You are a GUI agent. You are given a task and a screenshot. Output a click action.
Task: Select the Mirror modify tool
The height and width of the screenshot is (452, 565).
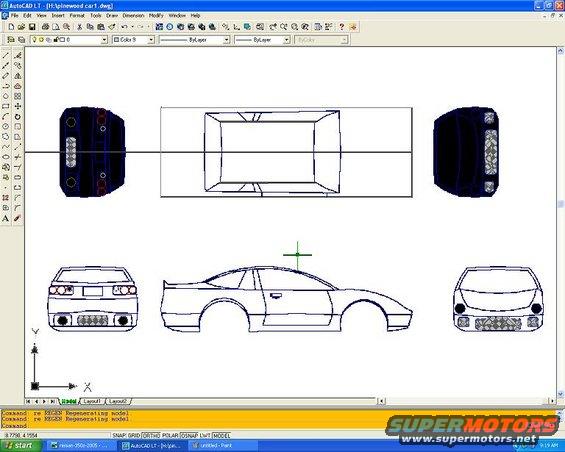click(18, 76)
